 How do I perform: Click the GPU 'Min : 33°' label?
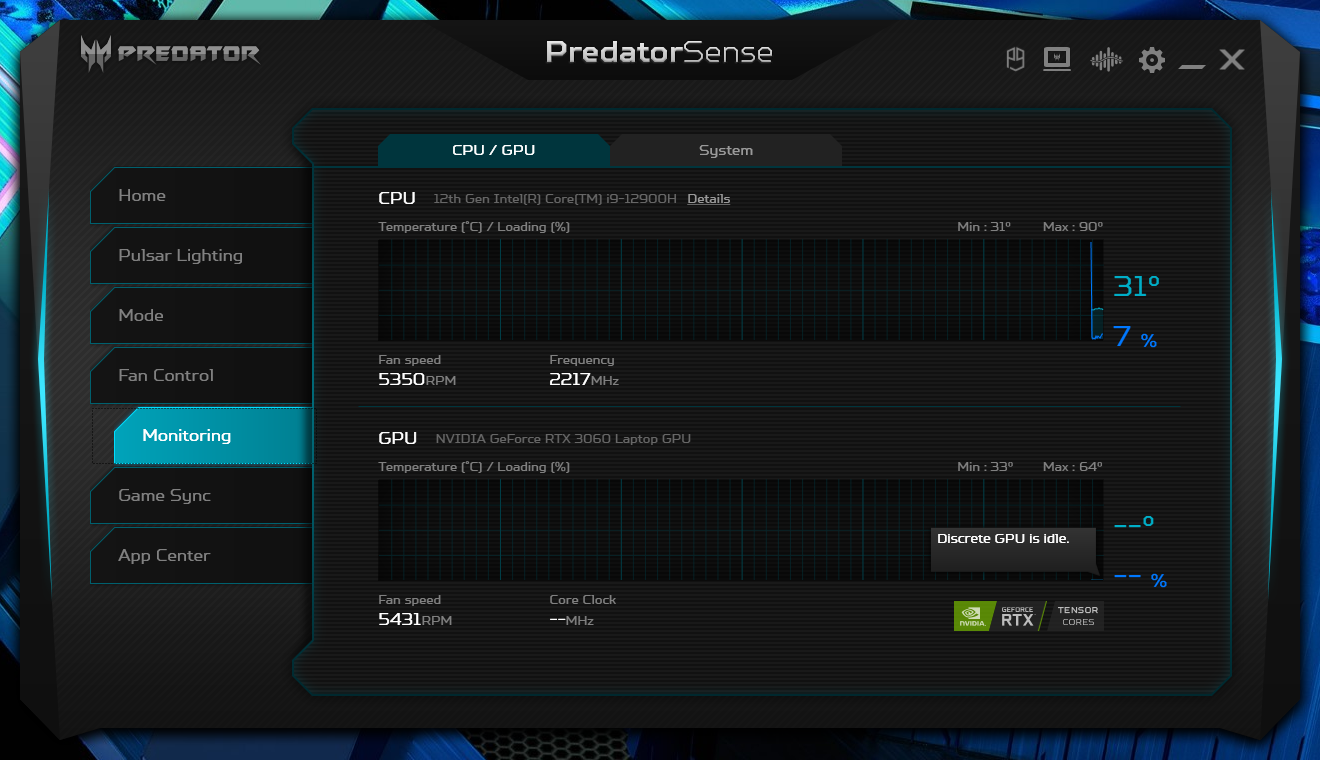click(x=985, y=467)
